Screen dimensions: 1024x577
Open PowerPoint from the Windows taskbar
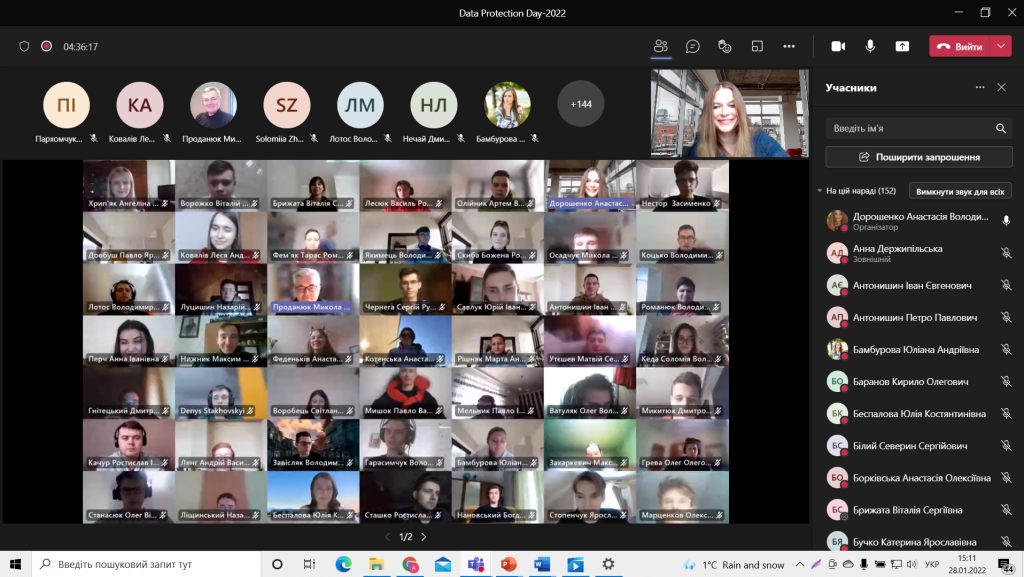pos(507,564)
